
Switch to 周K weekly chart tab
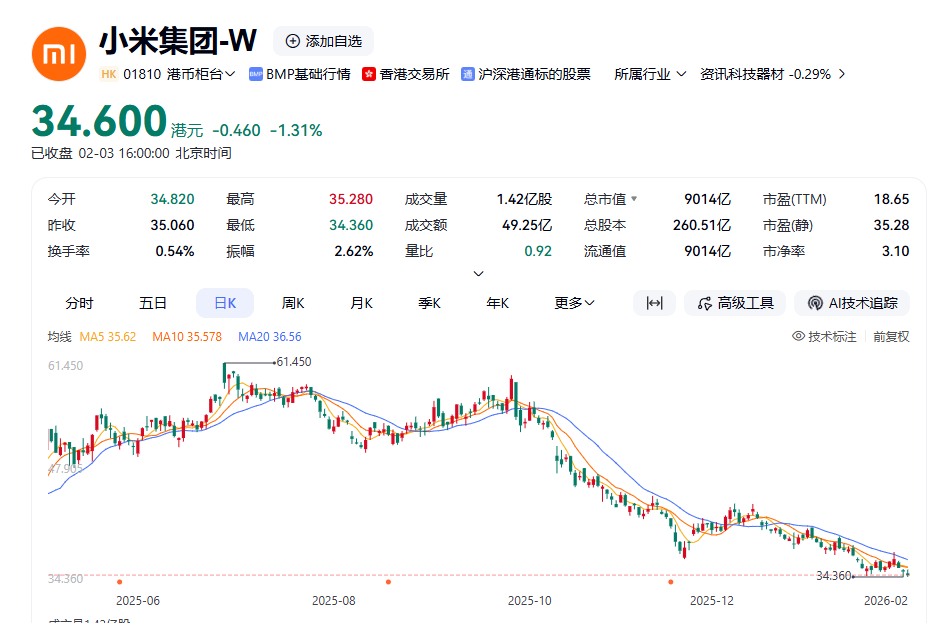tap(293, 303)
